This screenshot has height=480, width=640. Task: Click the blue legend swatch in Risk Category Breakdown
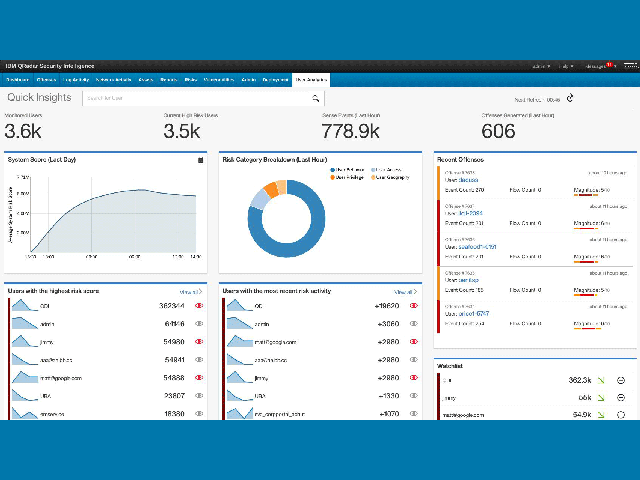click(x=332, y=170)
